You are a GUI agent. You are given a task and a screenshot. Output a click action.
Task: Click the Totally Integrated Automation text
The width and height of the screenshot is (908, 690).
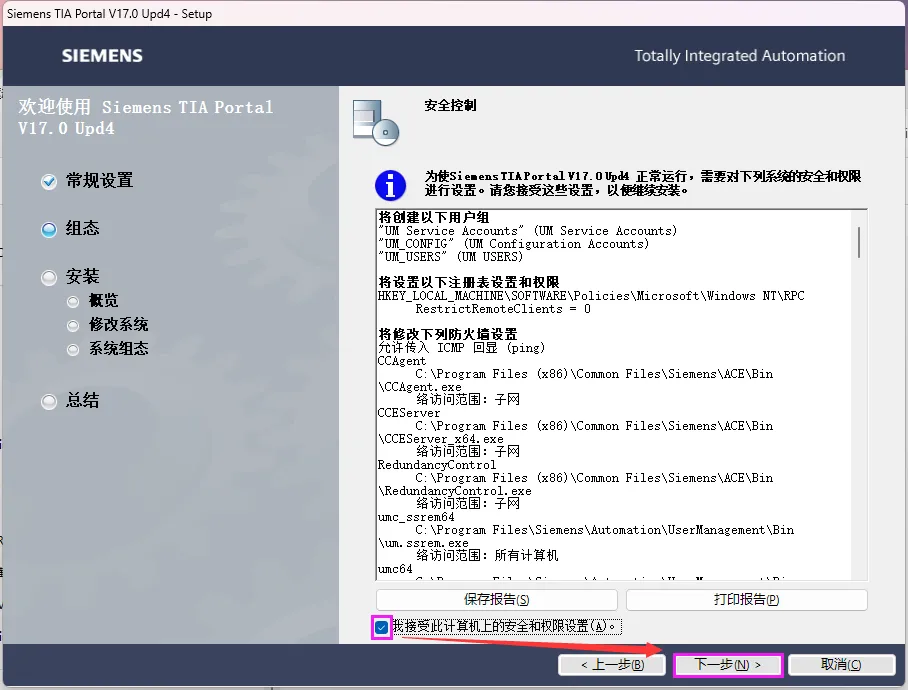739,56
